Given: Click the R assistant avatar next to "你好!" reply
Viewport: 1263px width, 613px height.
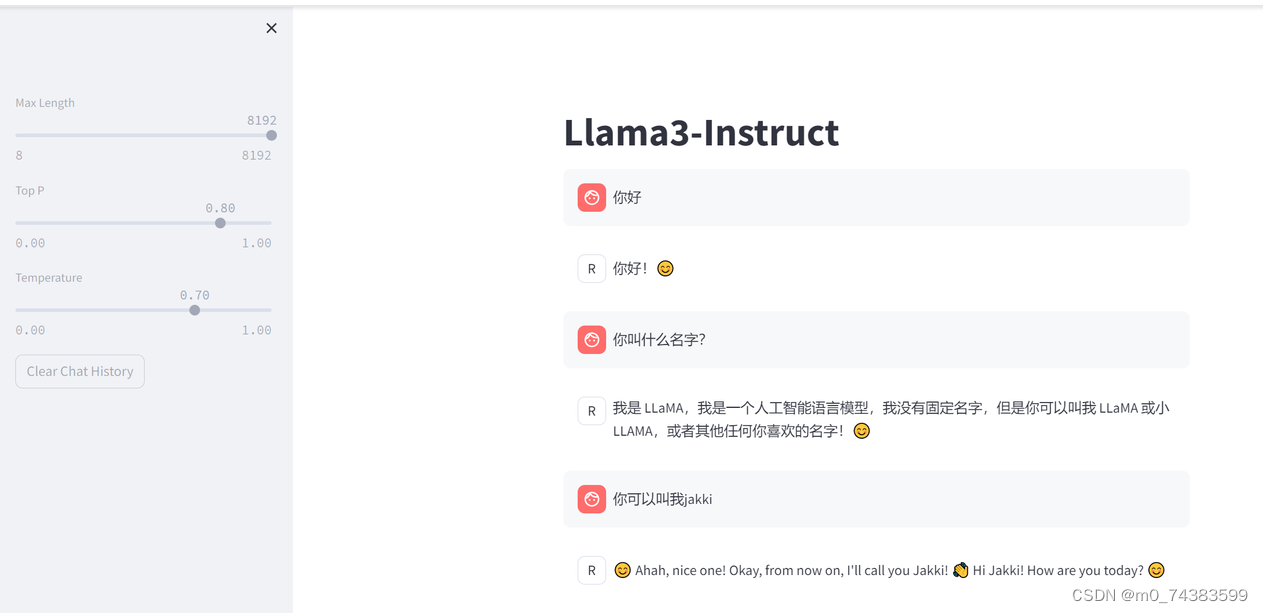Looking at the screenshot, I should [x=591, y=268].
